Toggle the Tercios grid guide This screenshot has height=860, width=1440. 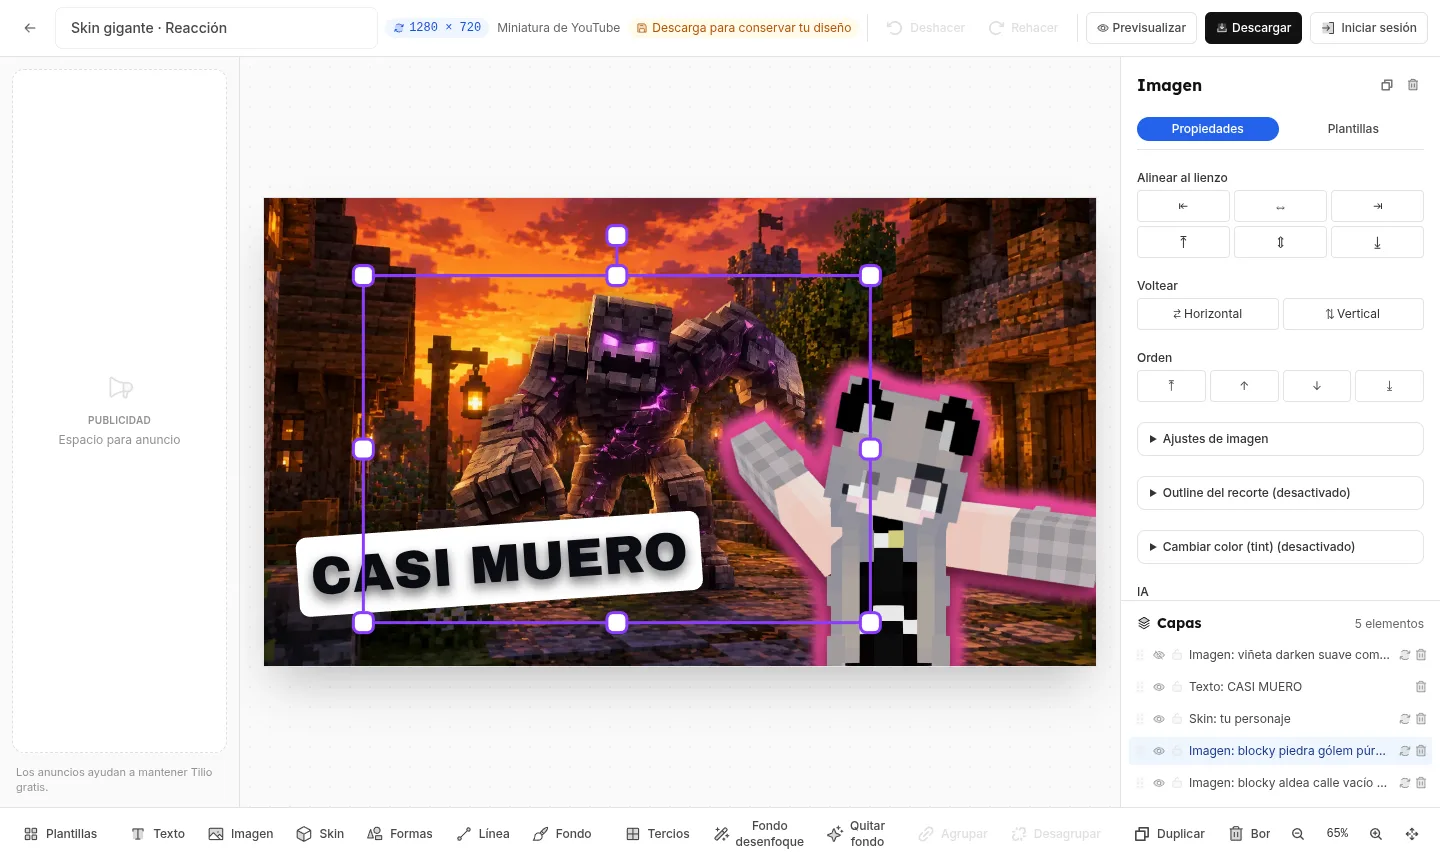tap(658, 834)
